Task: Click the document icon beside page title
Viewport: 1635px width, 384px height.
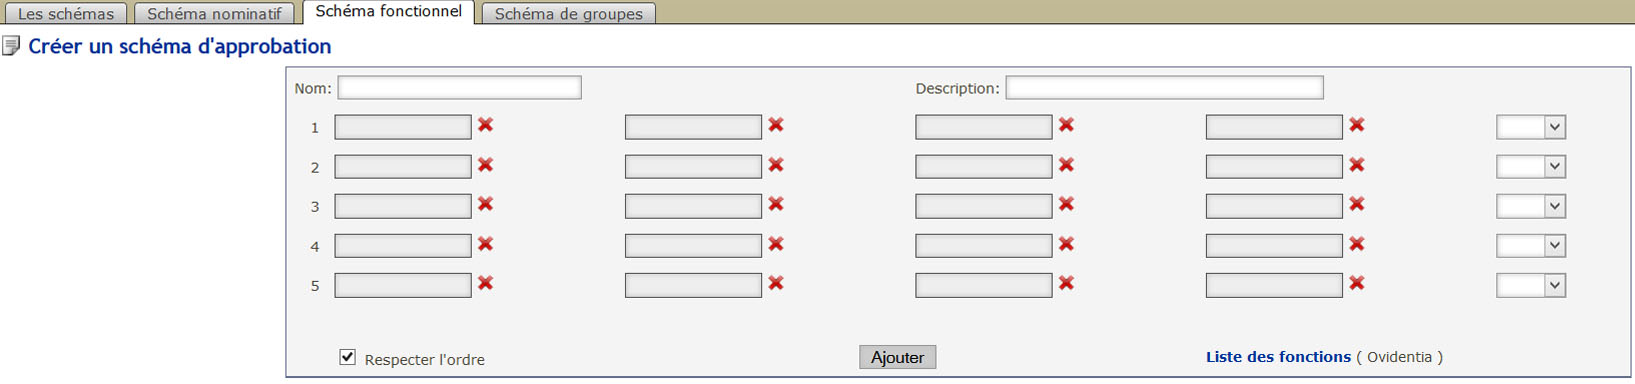Action: tap(11, 46)
